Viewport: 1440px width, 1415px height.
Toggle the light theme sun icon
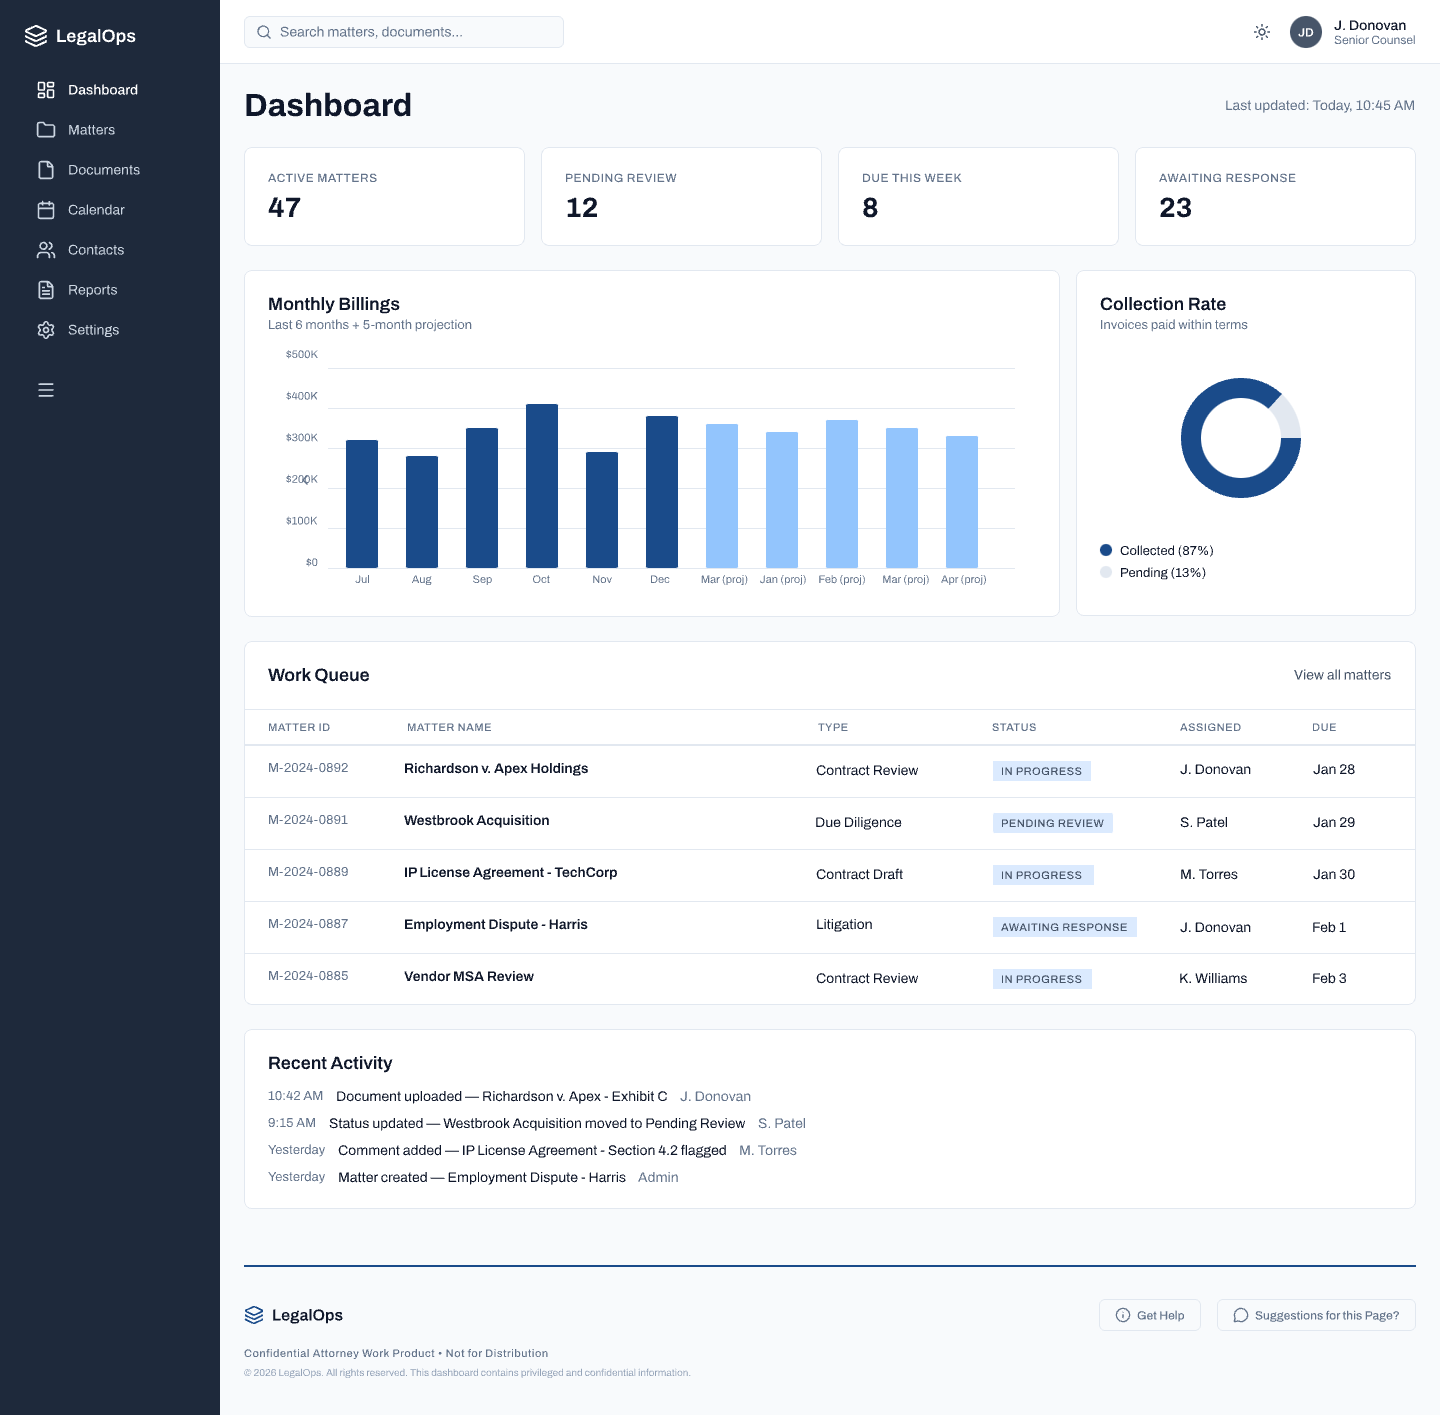(1261, 31)
